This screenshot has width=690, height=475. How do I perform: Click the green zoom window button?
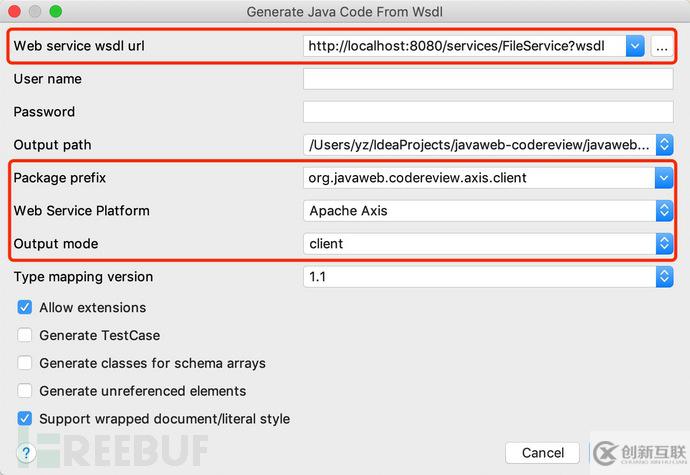(x=55, y=11)
